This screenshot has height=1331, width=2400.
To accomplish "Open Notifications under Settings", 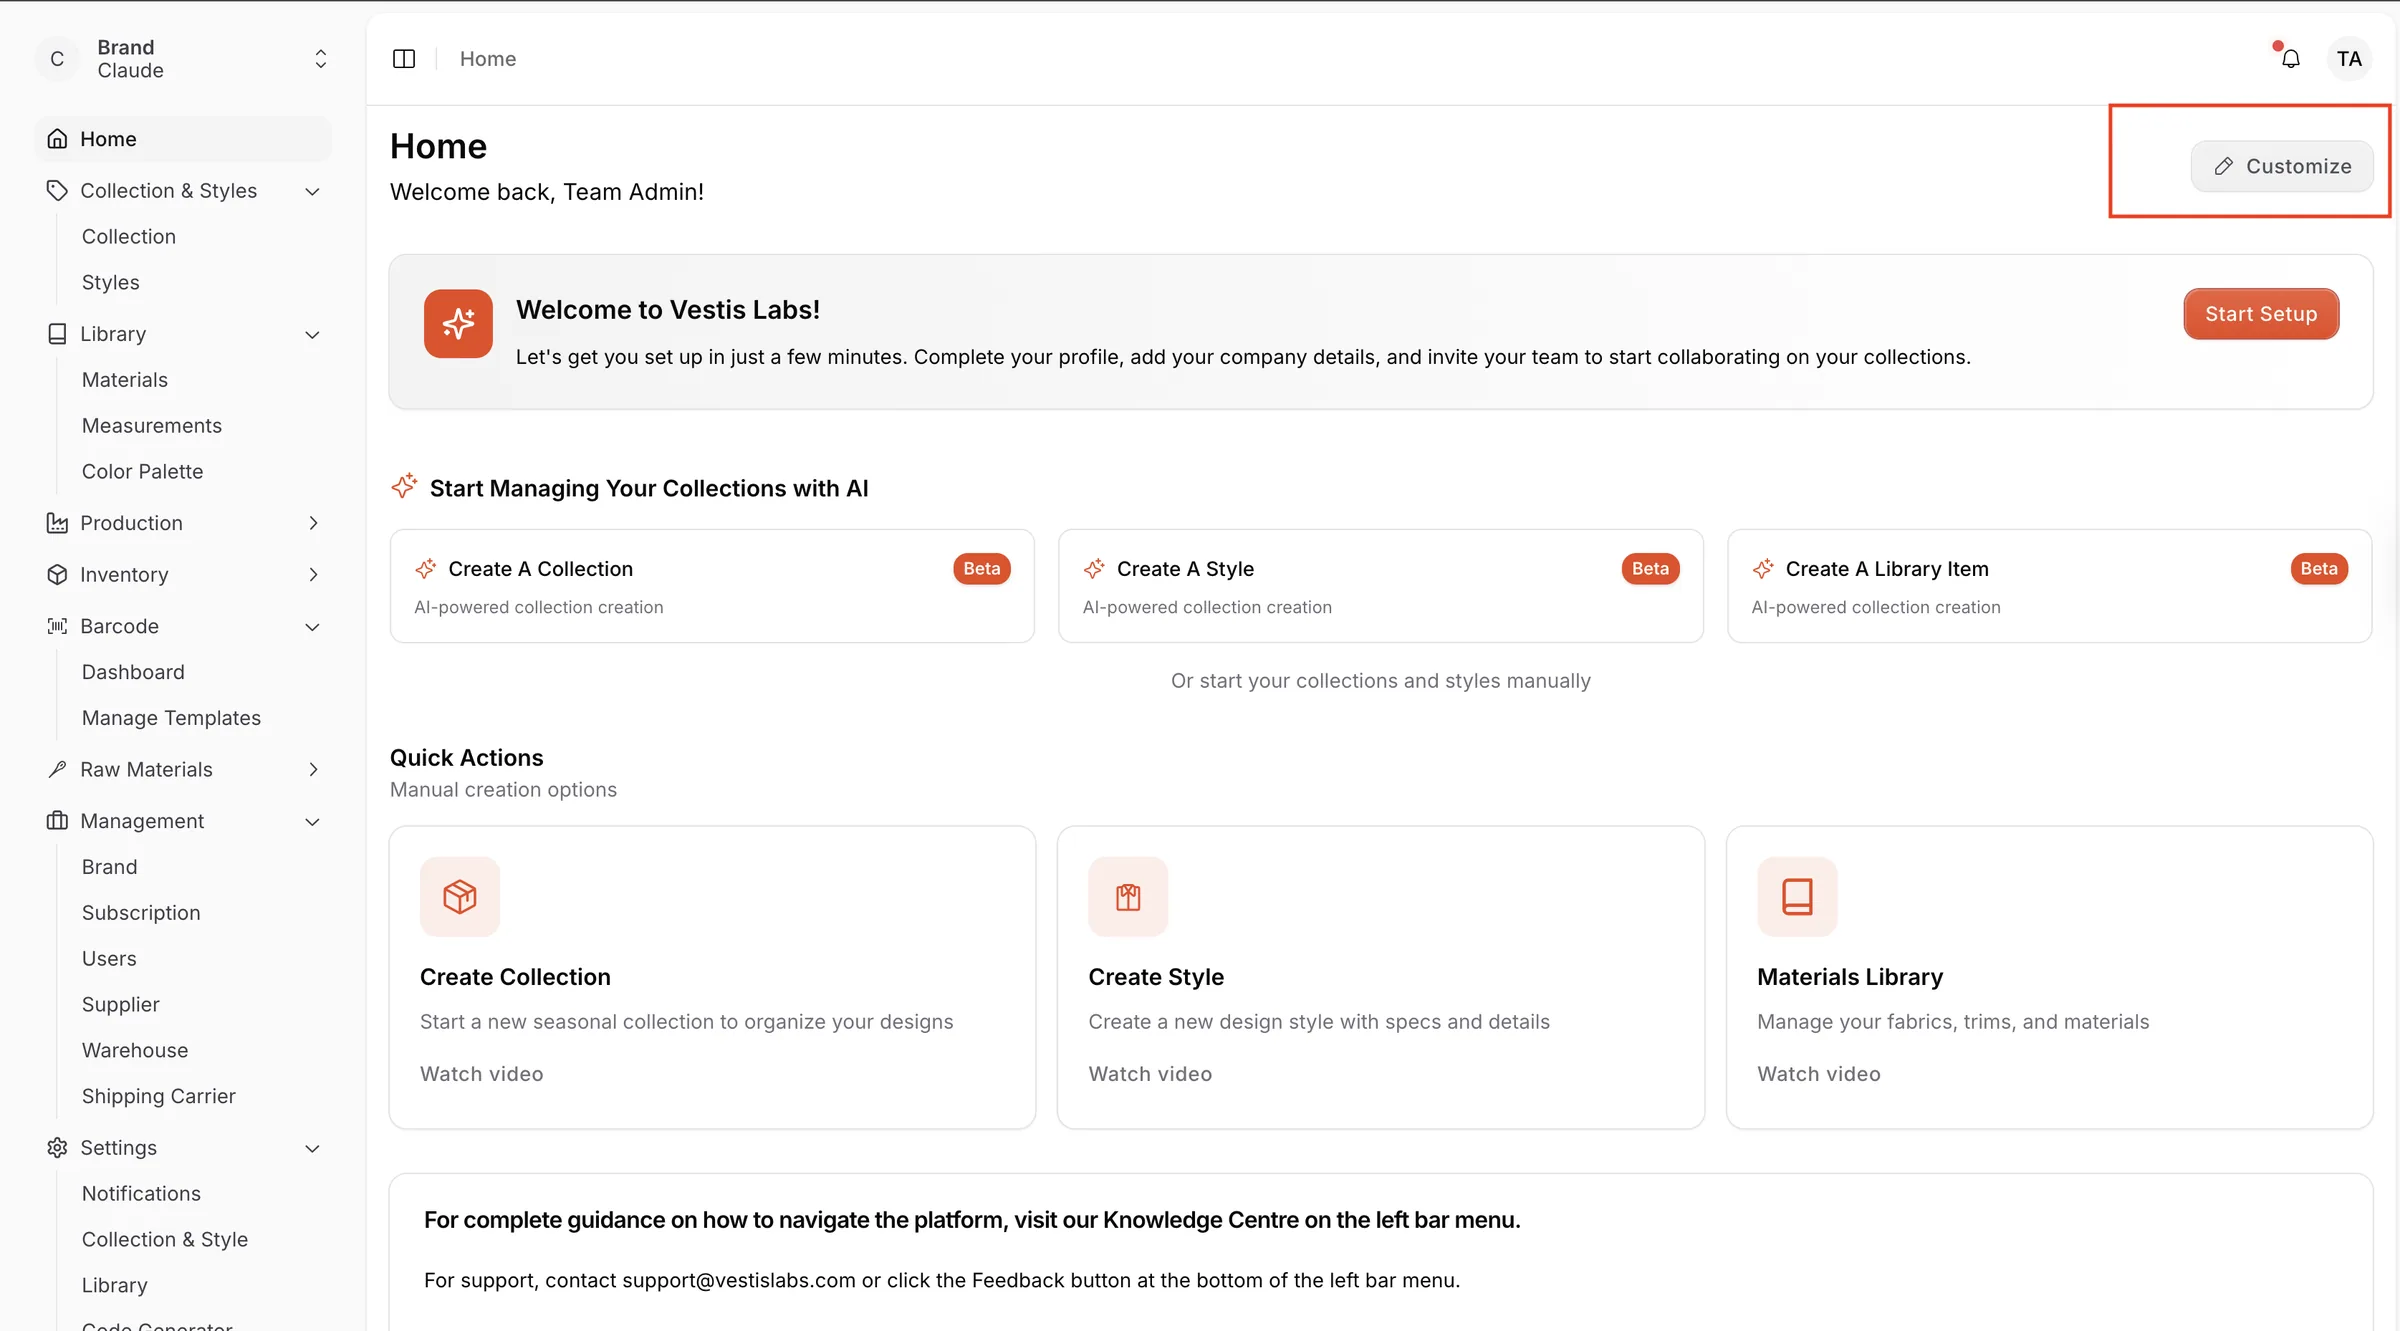I will click(x=141, y=1194).
